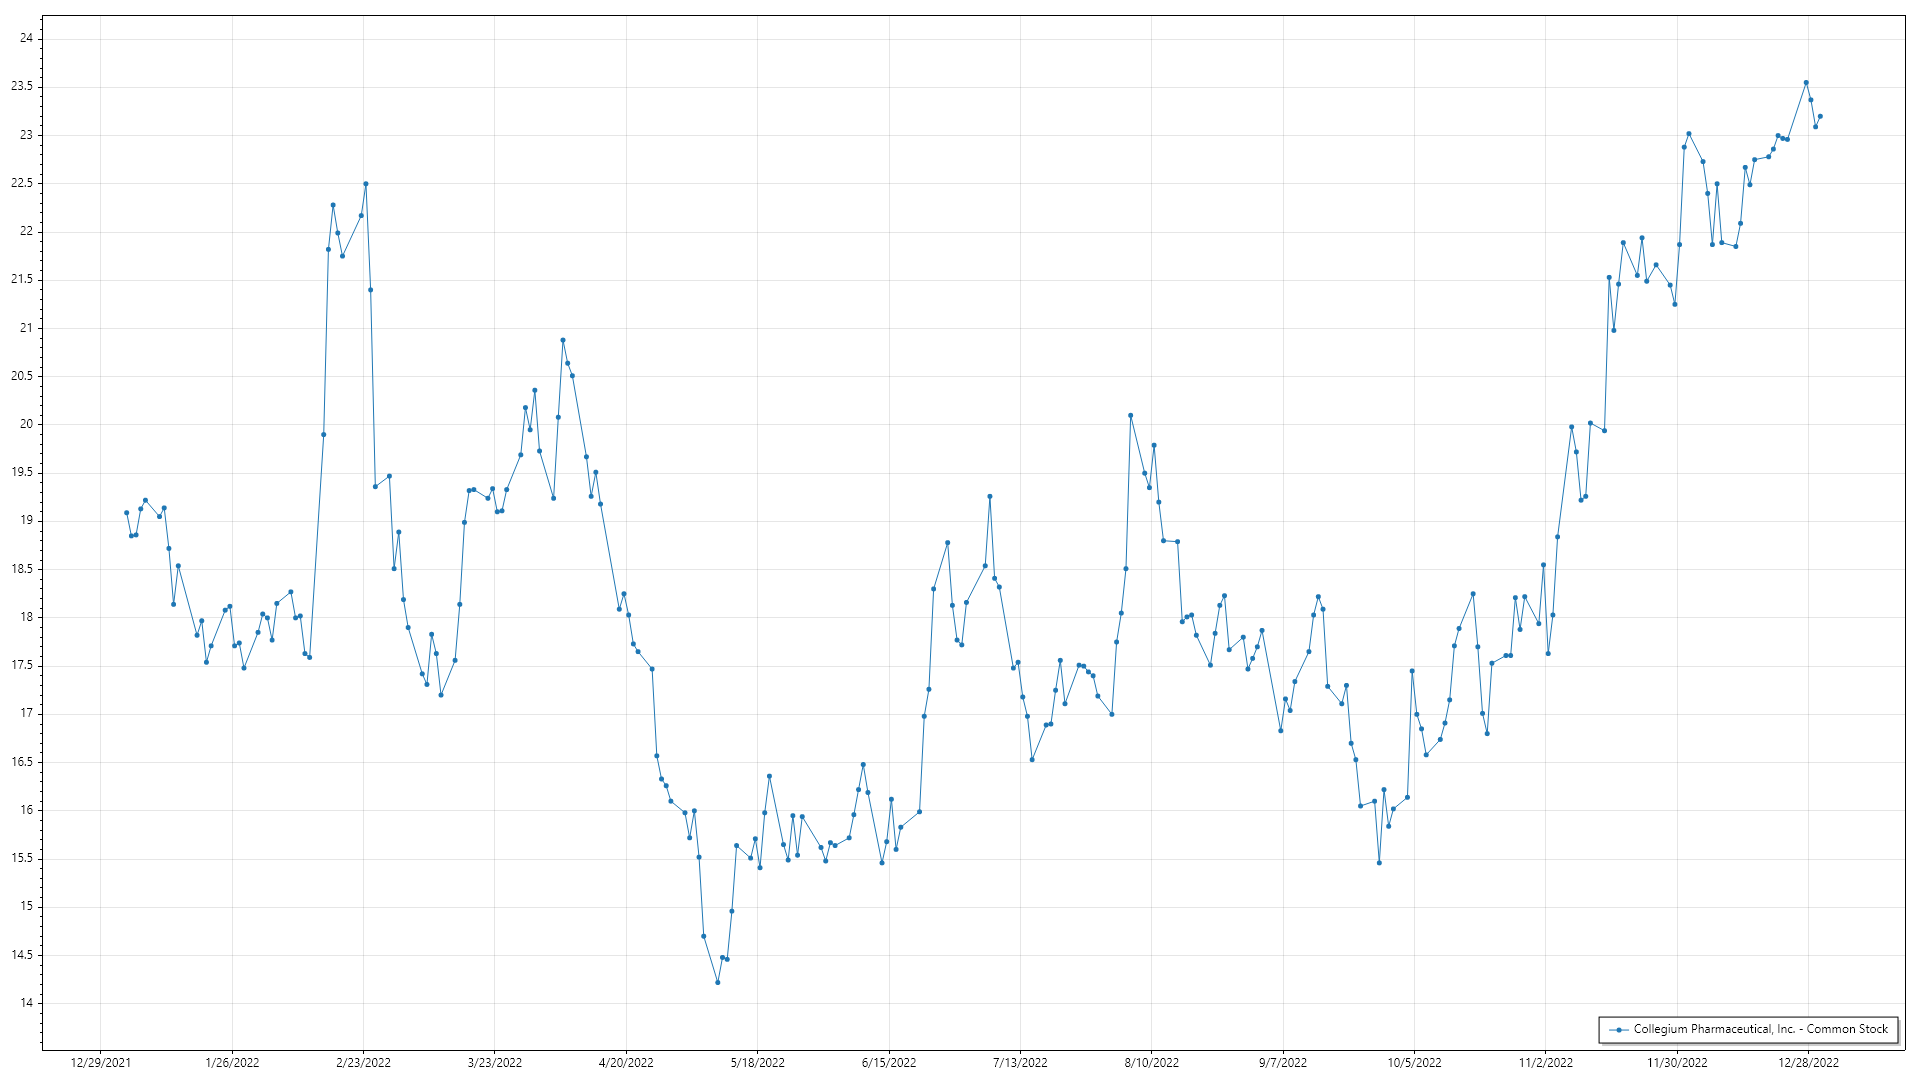Click the legend's blue line marker icon
1920x1080 pixels.
coord(1618,1029)
